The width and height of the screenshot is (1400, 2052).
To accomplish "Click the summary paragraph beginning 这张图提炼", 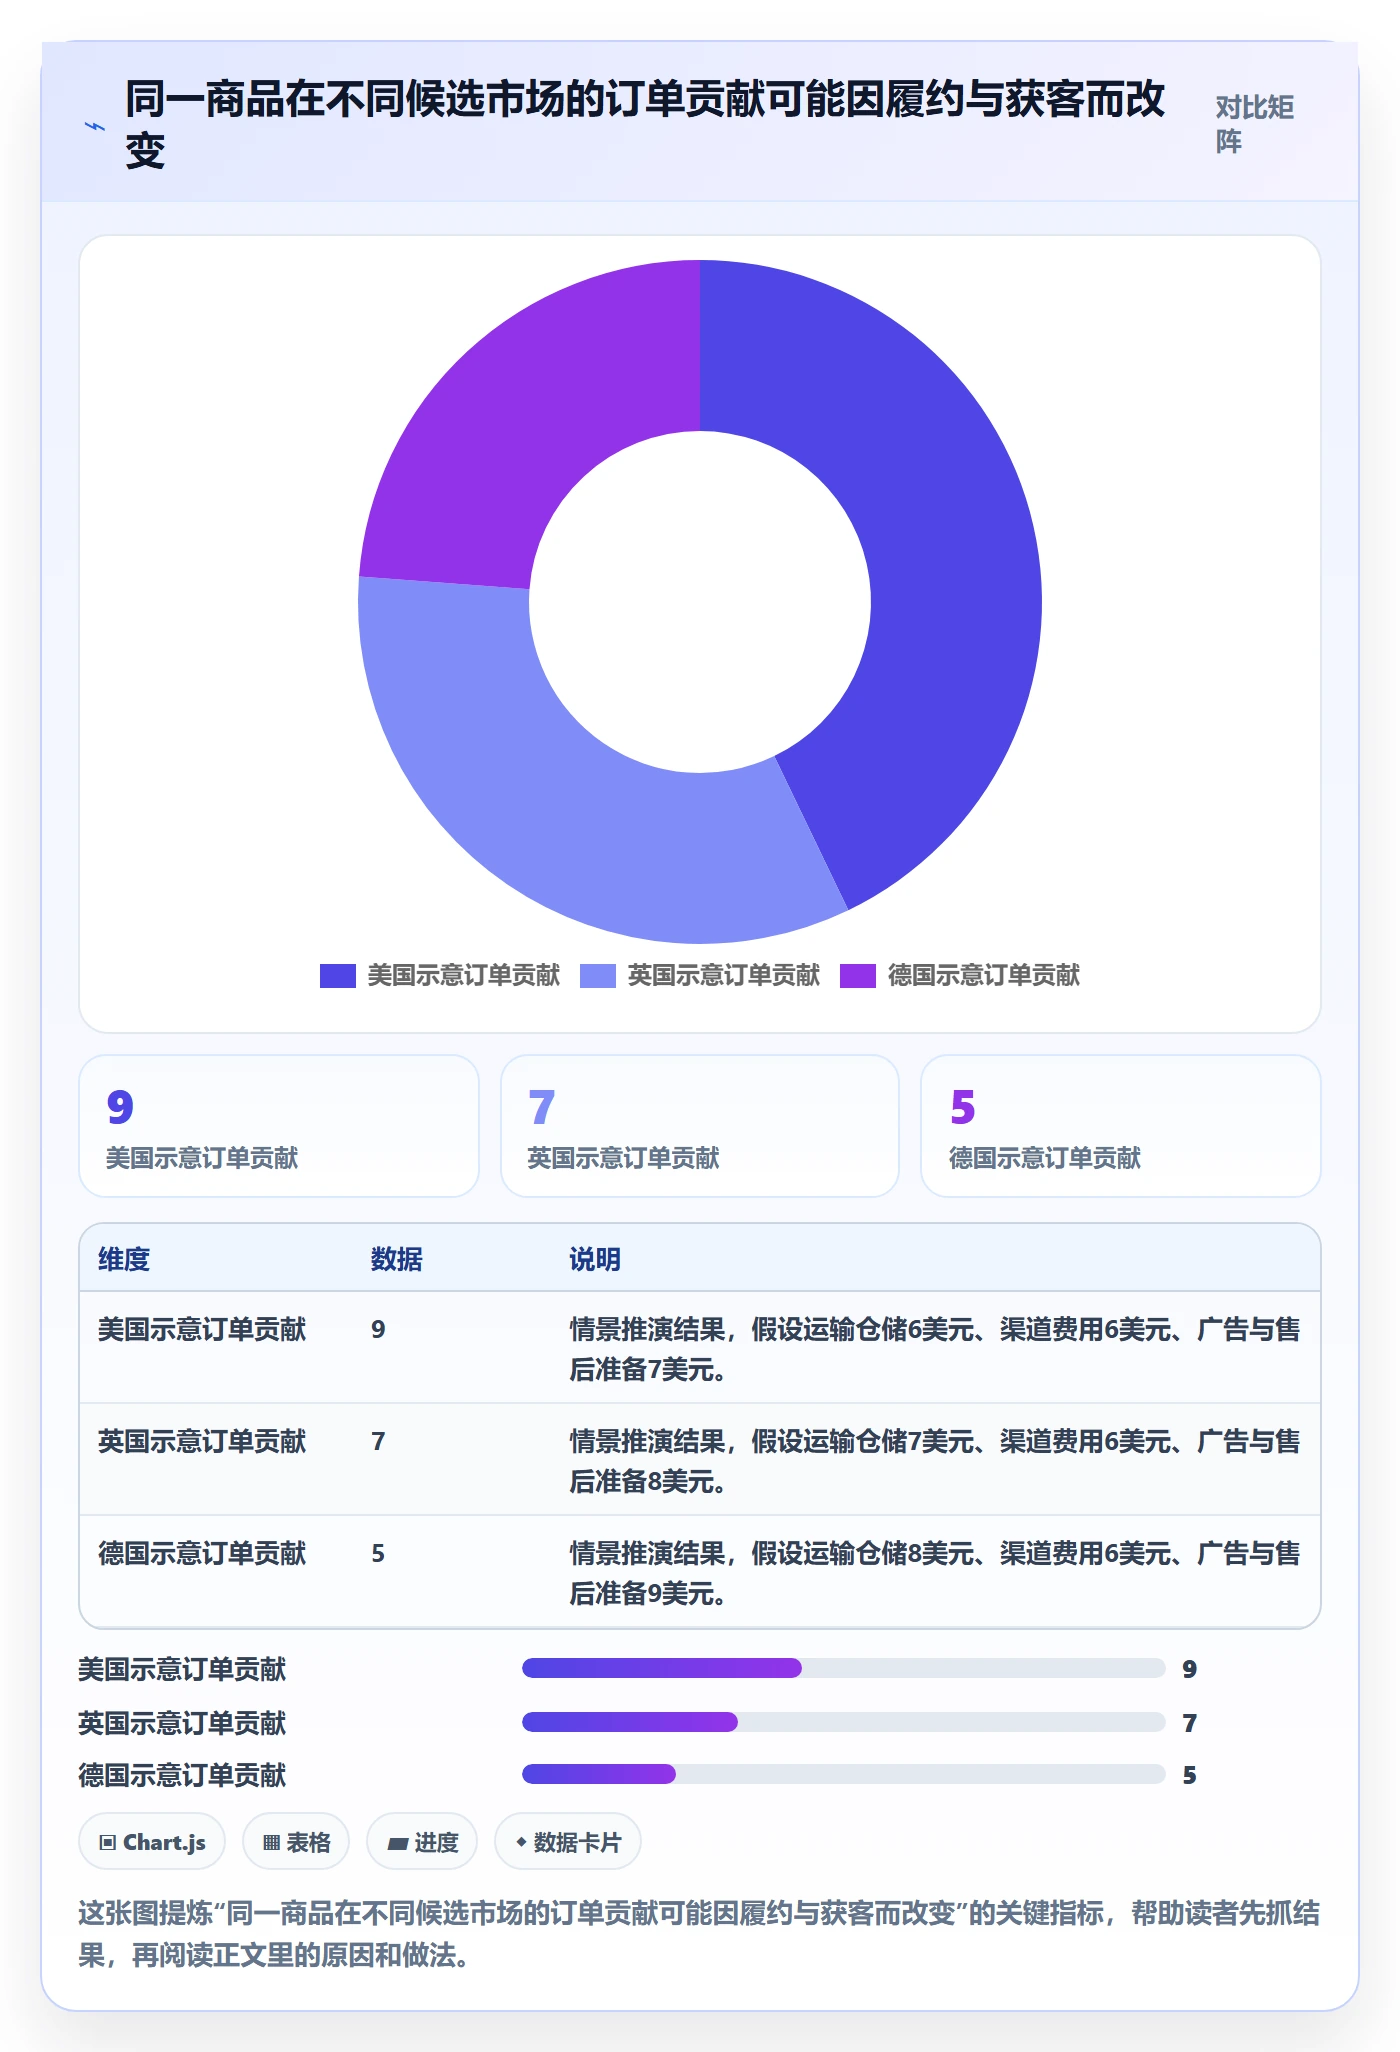I will click(699, 1933).
